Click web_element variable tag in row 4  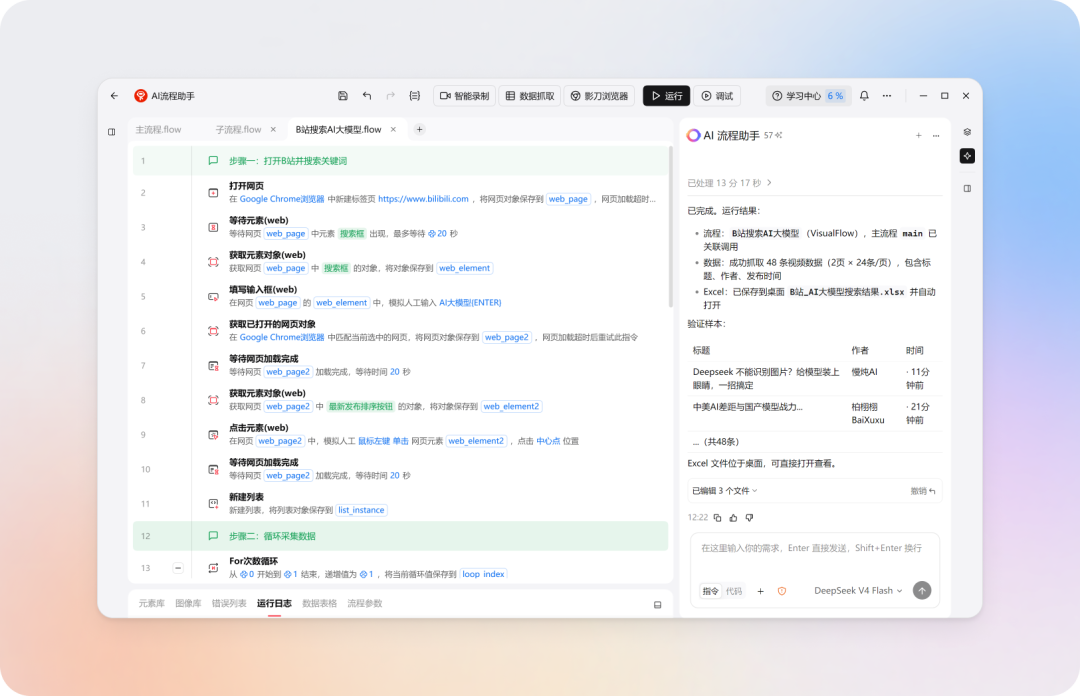464,268
